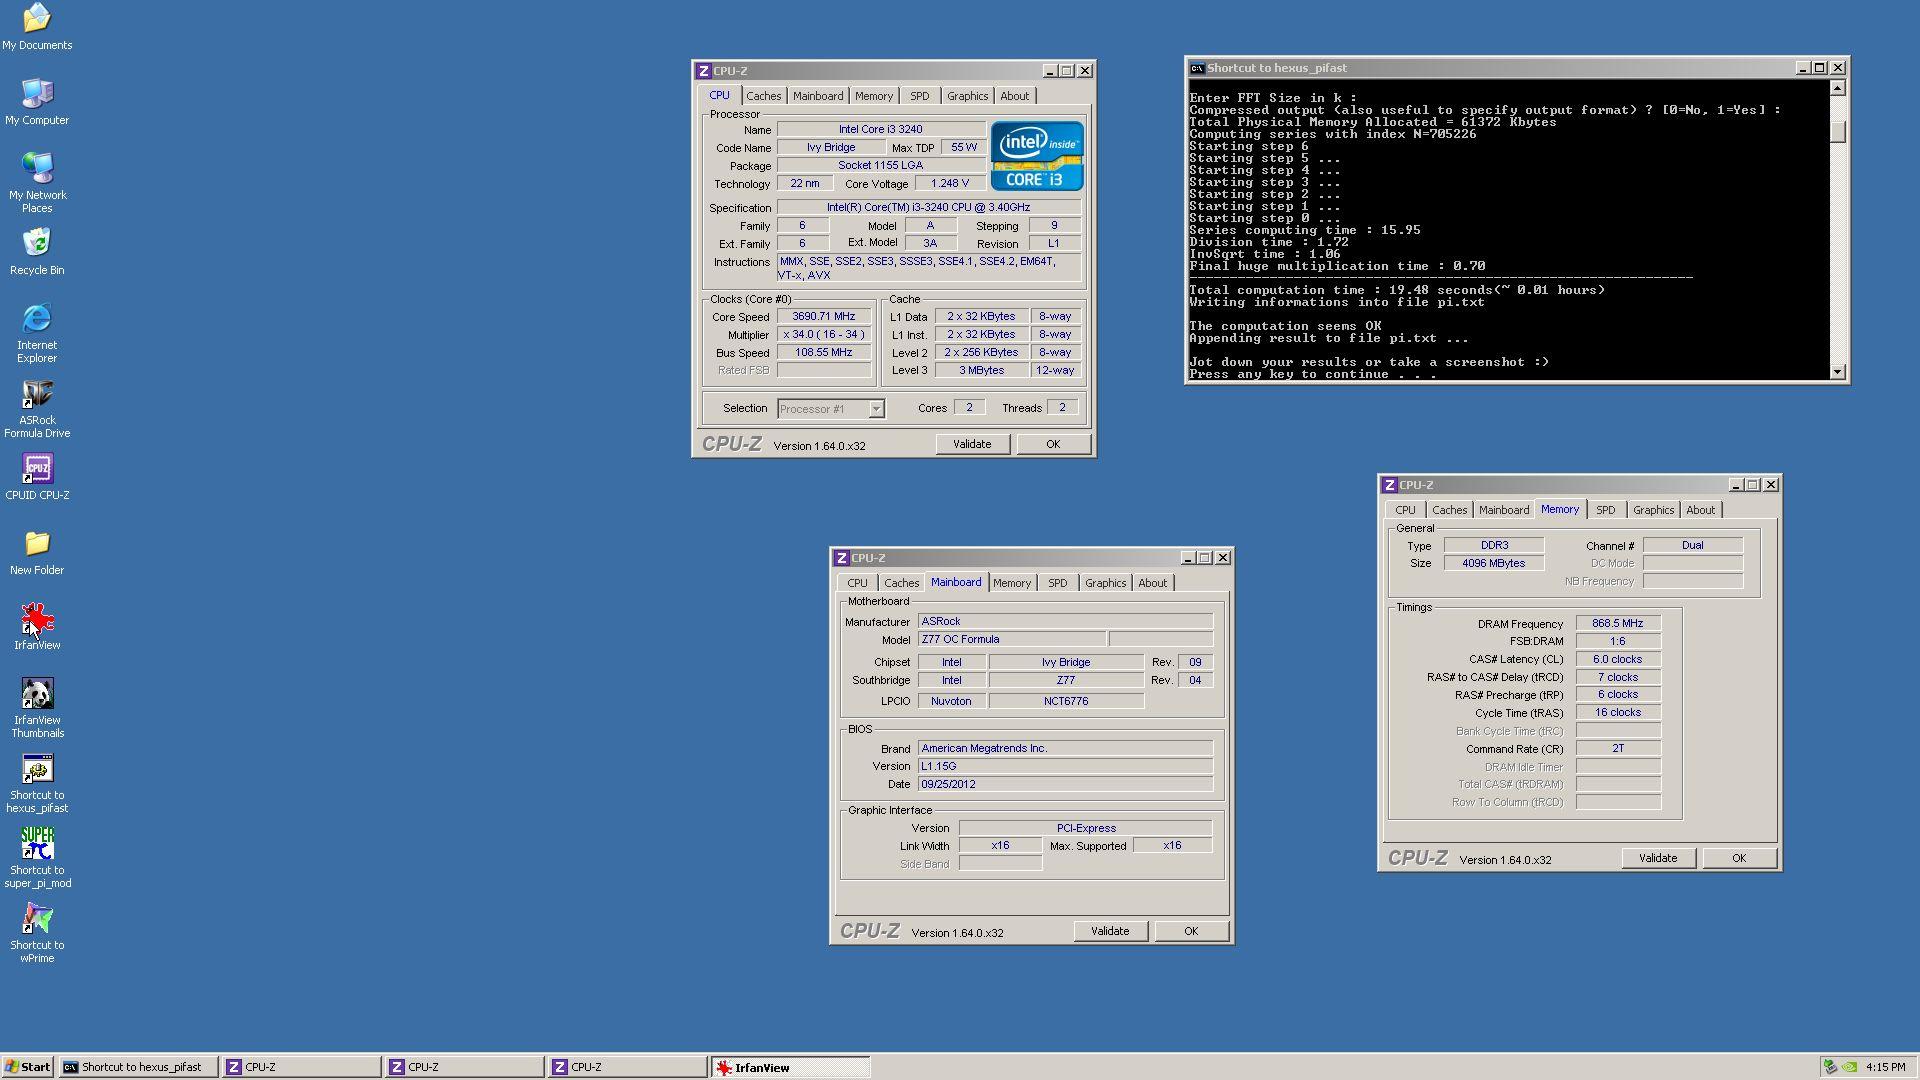
Task: Select Shortcut to super_pi_mod icon
Action: click(x=37, y=858)
